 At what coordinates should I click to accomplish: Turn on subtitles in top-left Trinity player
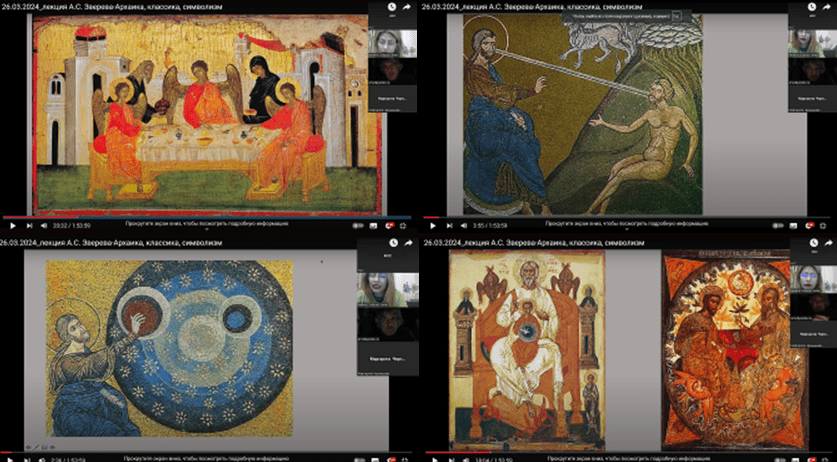click(x=374, y=226)
